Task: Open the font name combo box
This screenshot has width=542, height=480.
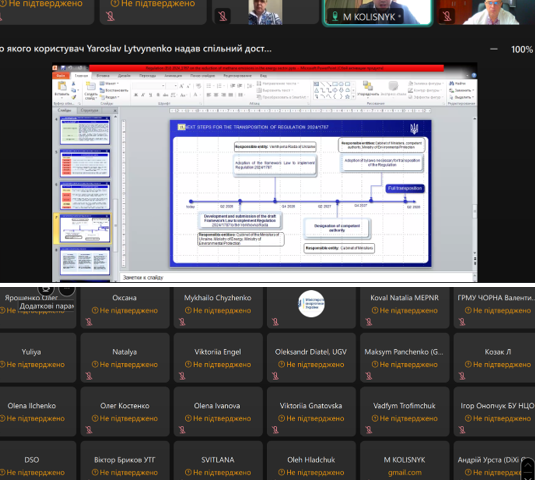Action: click(x=149, y=85)
